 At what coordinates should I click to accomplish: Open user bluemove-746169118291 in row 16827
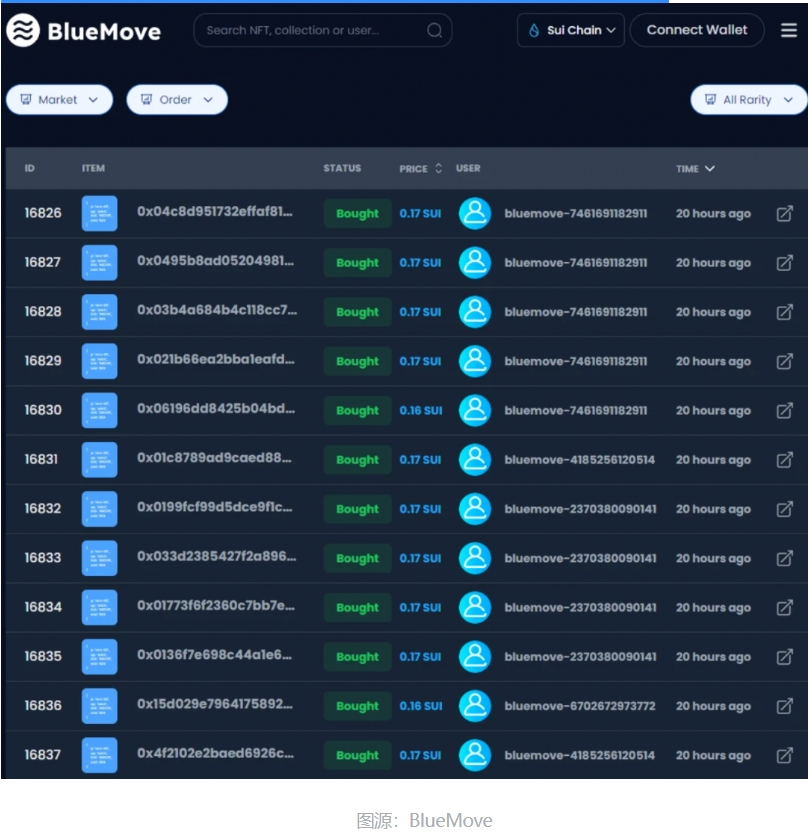pyautogui.click(x=576, y=263)
